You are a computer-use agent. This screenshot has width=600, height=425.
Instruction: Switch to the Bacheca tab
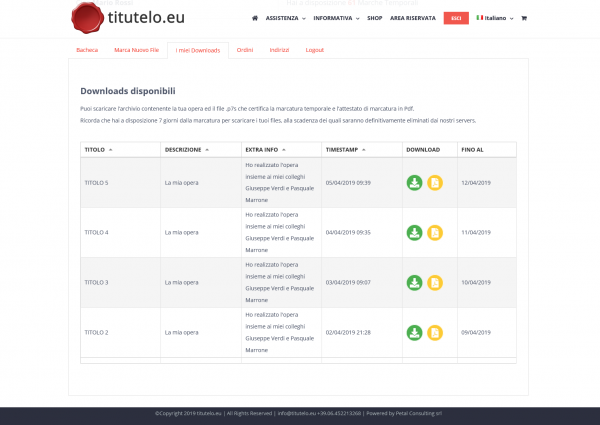87,49
